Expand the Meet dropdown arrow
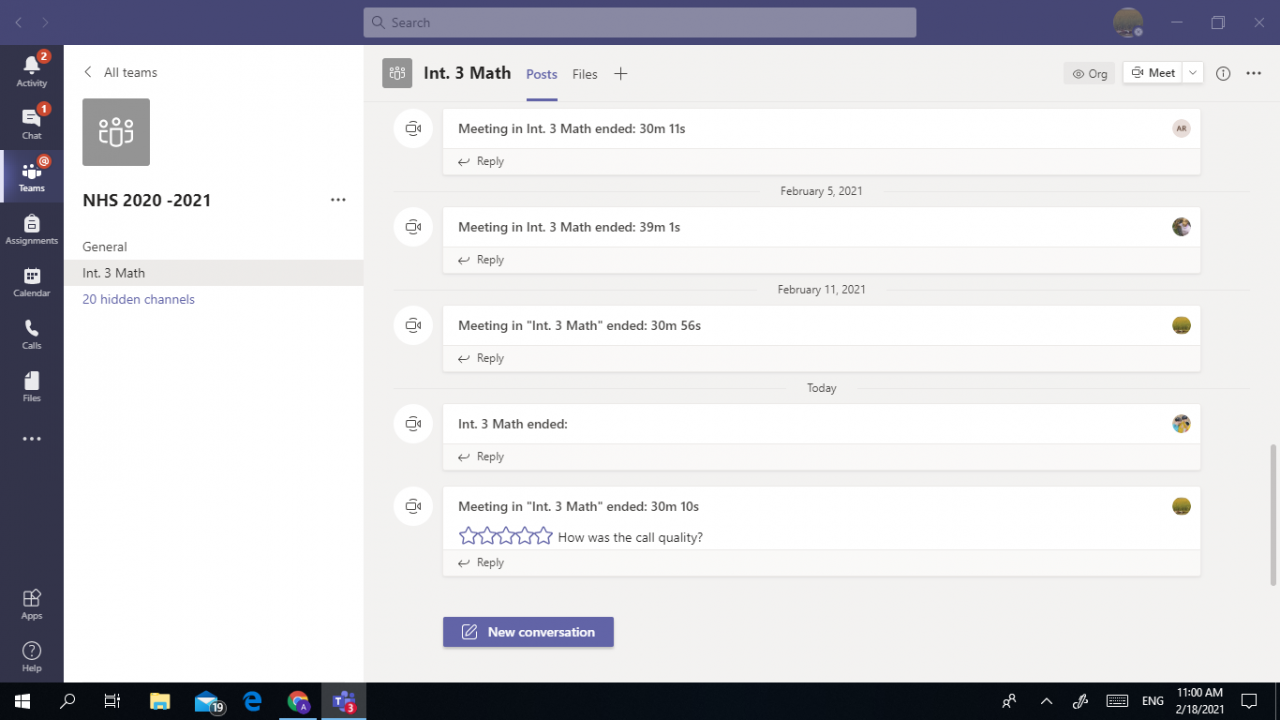Image resolution: width=1280 pixels, height=720 pixels. [1193, 73]
